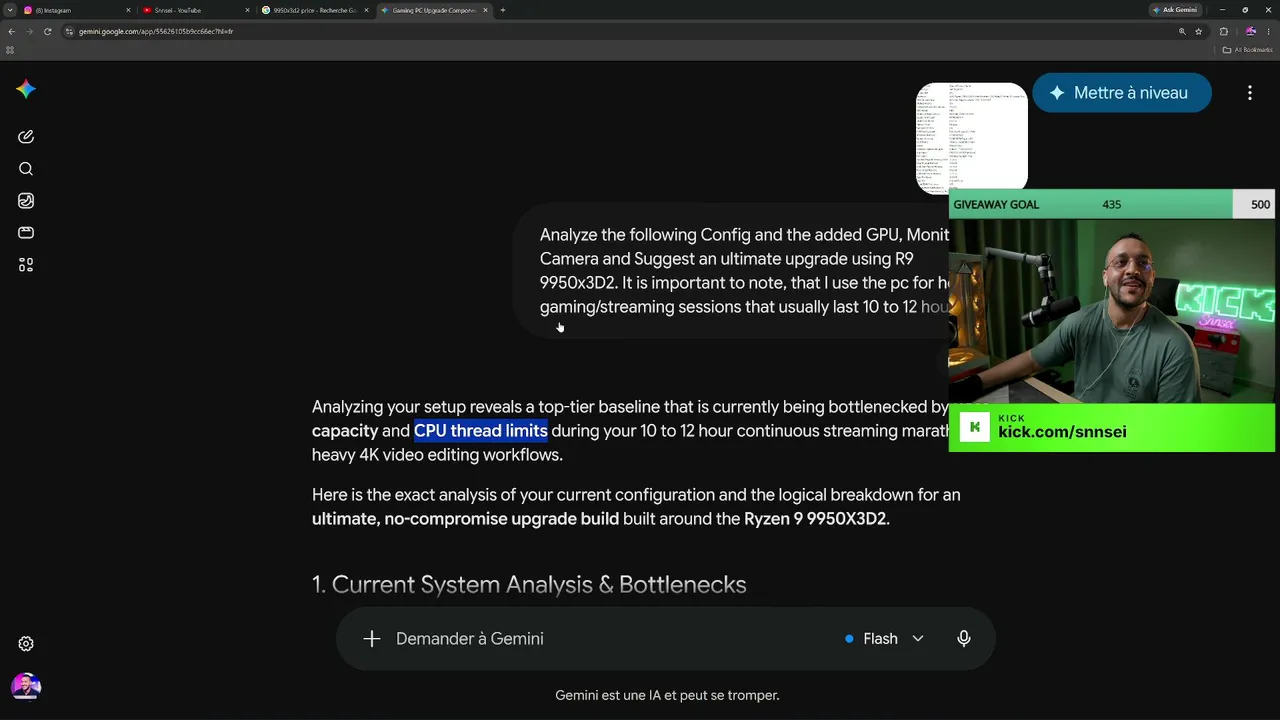Viewport: 1280px width, 720px height.
Task: Expand the tab search dropdown arrow
Action: pos(11,10)
